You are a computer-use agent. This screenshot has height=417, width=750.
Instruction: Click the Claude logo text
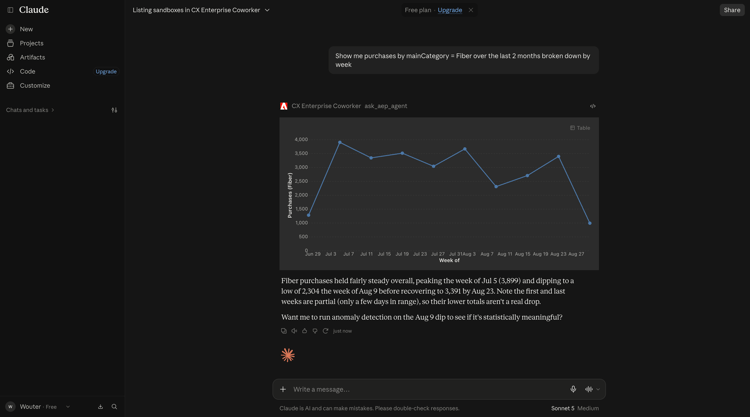(x=34, y=10)
